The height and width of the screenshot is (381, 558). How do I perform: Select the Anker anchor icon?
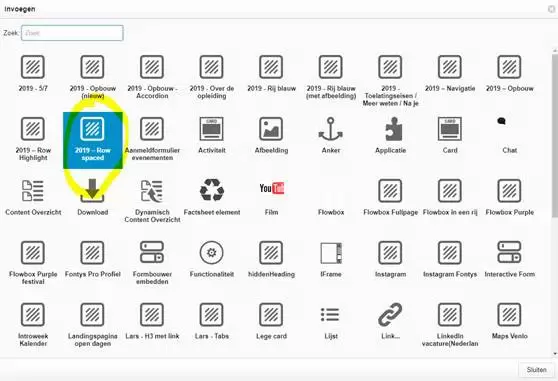click(x=331, y=129)
